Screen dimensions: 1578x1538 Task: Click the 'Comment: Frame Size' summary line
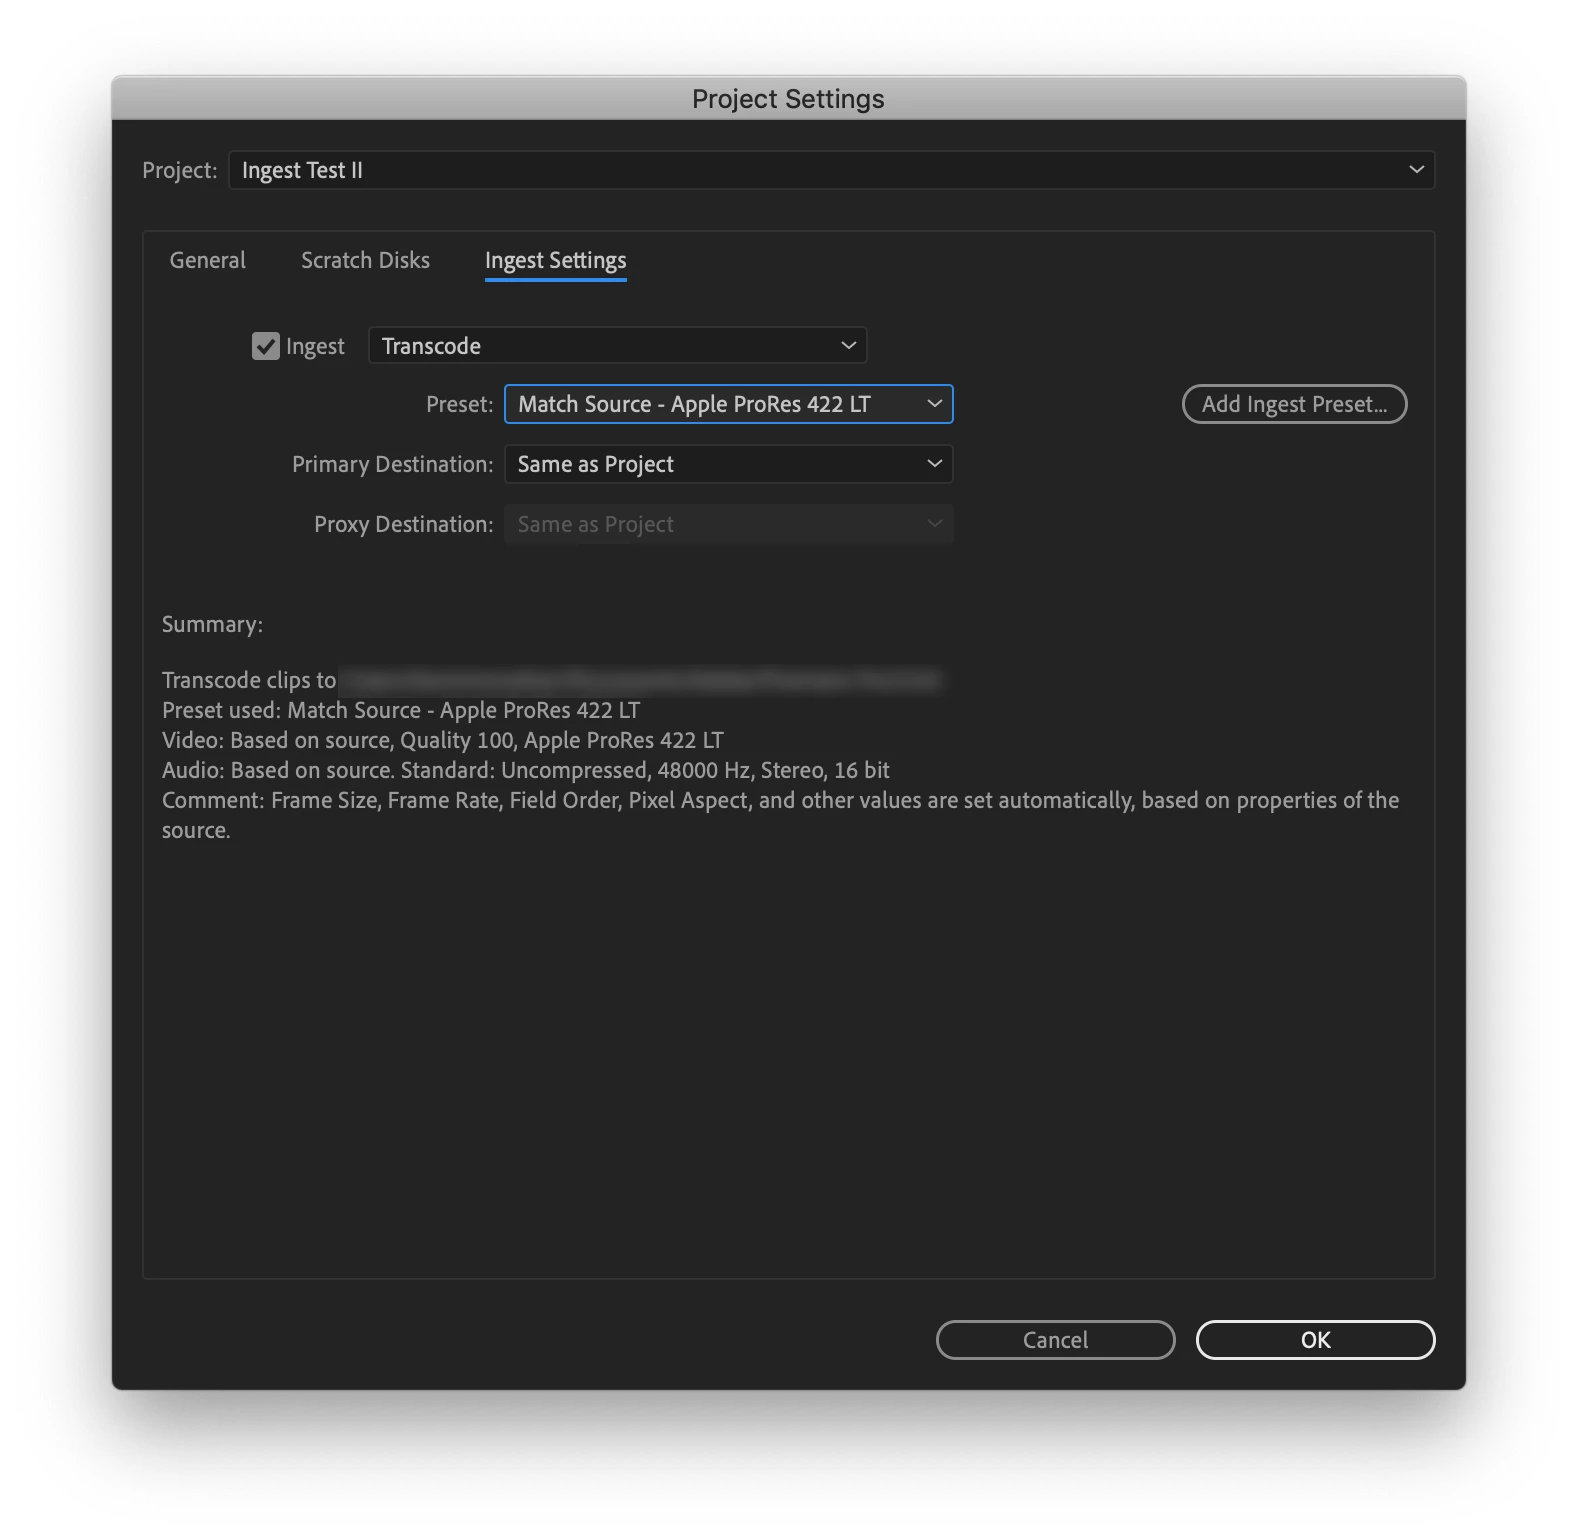(780, 815)
